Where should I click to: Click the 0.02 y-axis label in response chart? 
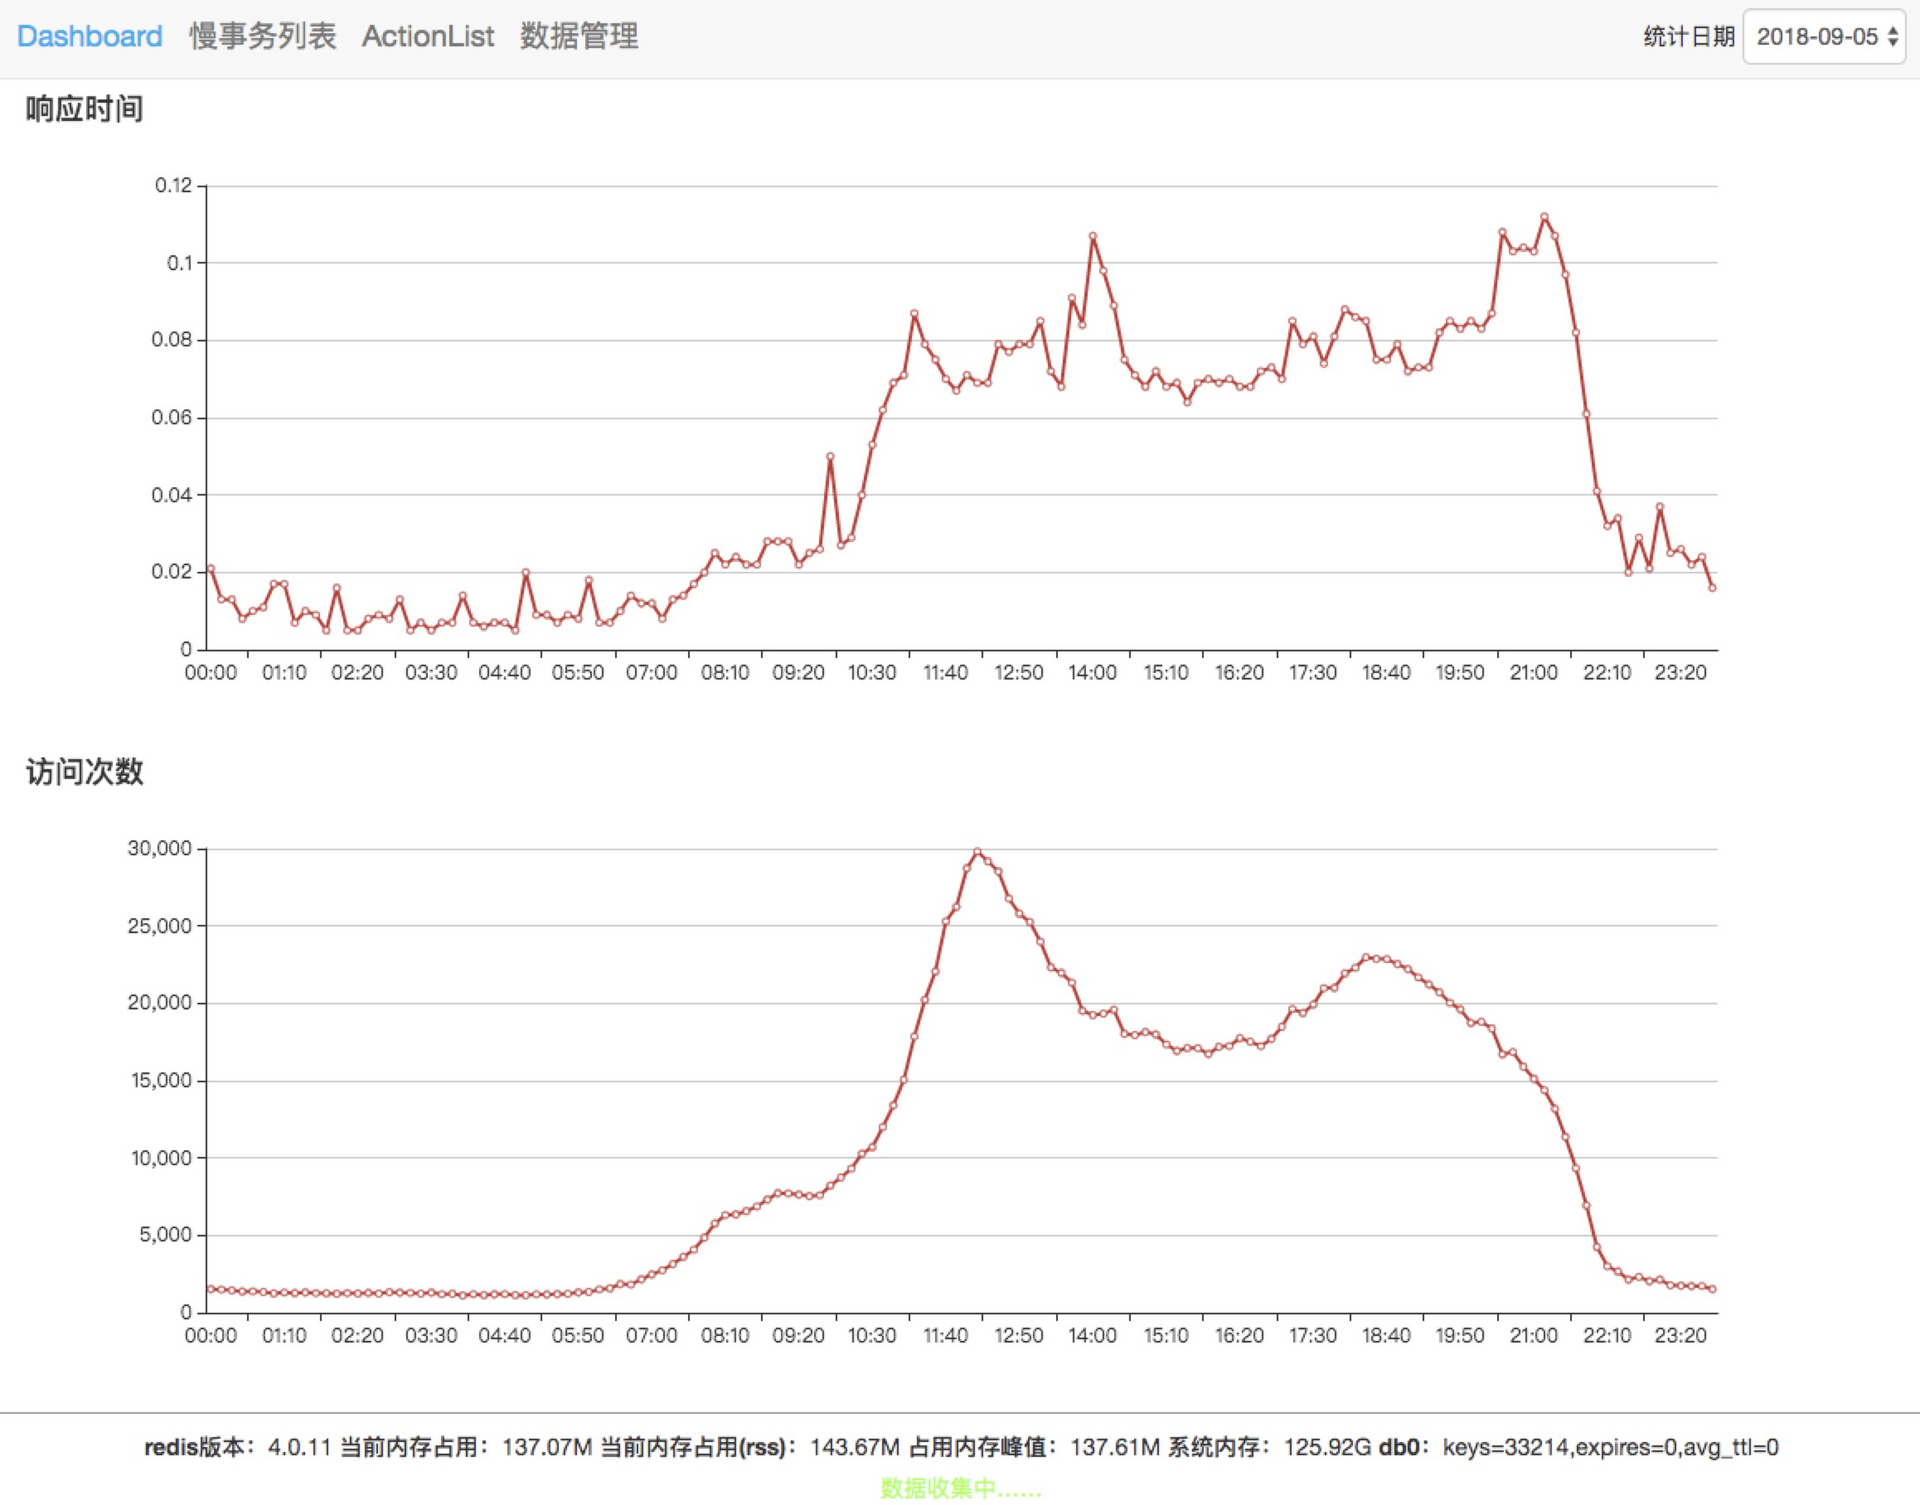point(171,572)
